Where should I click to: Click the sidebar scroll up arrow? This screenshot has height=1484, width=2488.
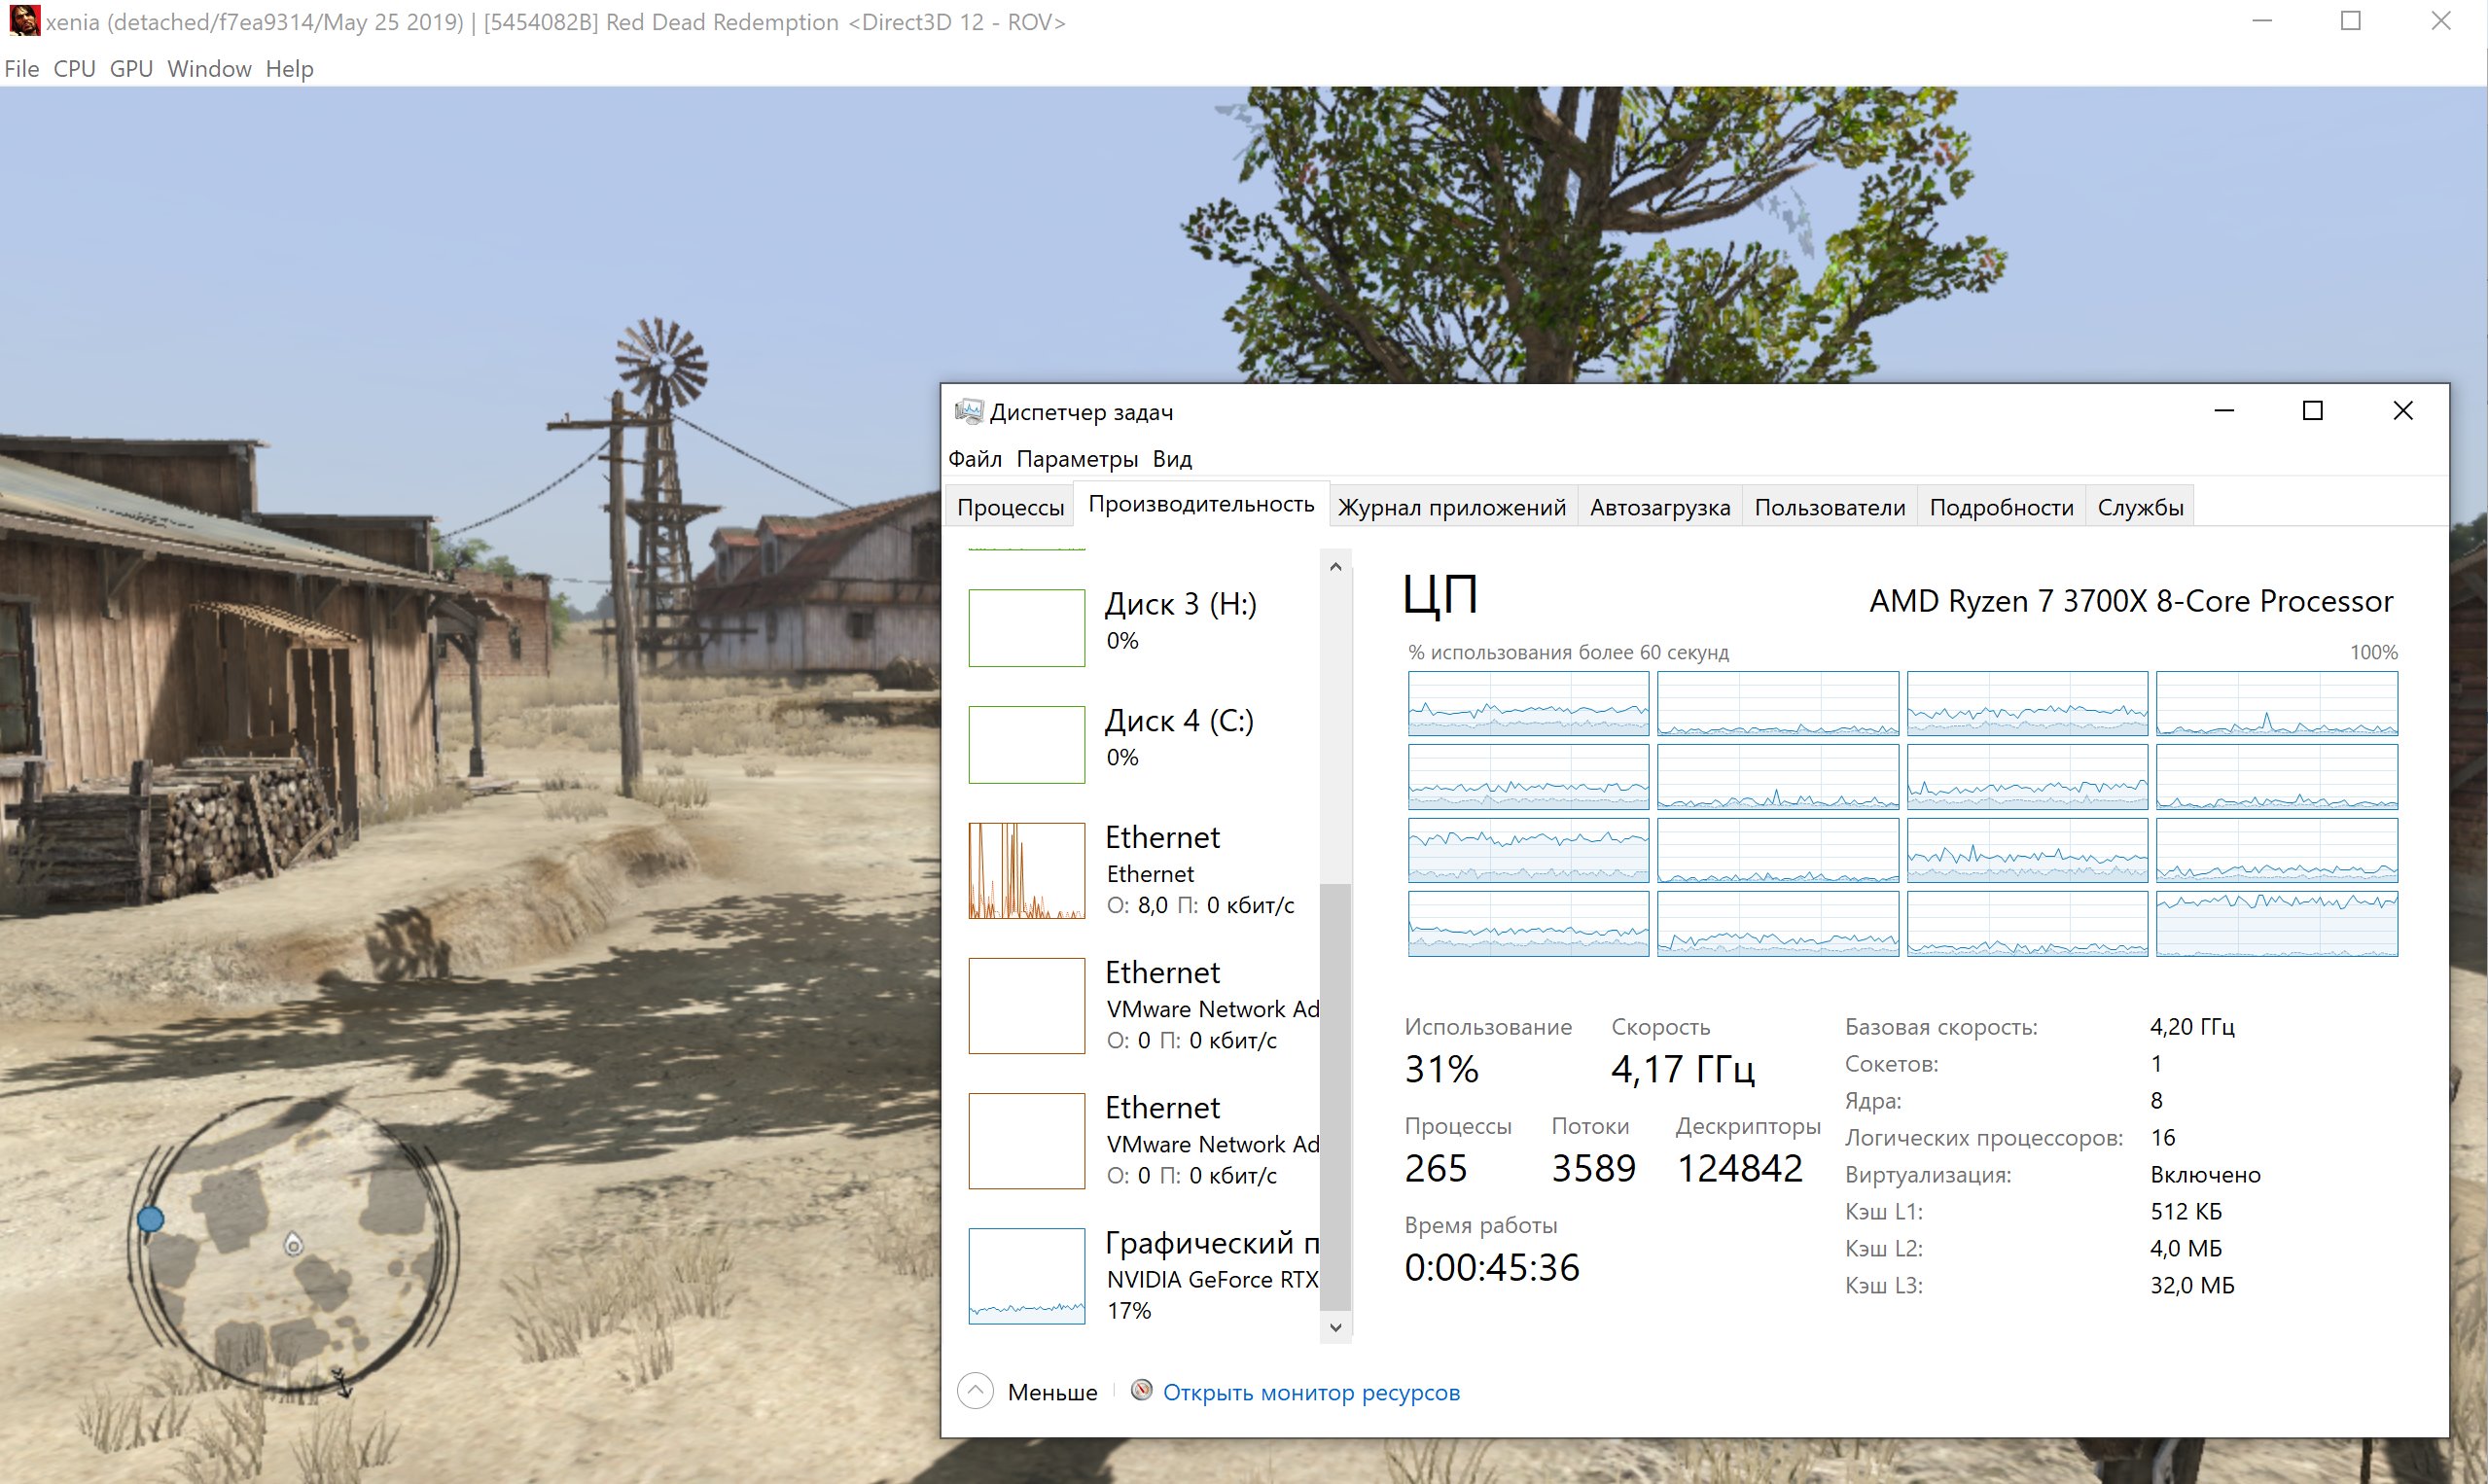[x=1335, y=567]
